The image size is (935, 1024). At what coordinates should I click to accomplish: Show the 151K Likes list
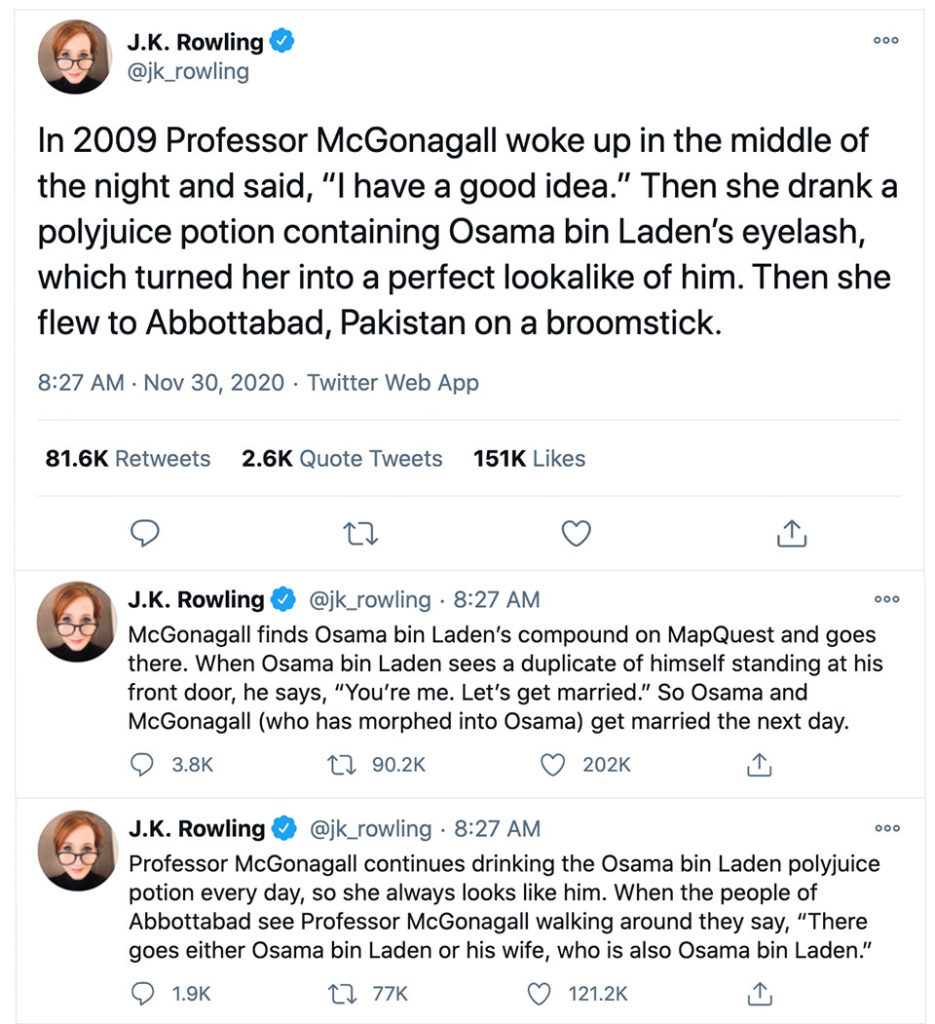(x=529, y=459)
